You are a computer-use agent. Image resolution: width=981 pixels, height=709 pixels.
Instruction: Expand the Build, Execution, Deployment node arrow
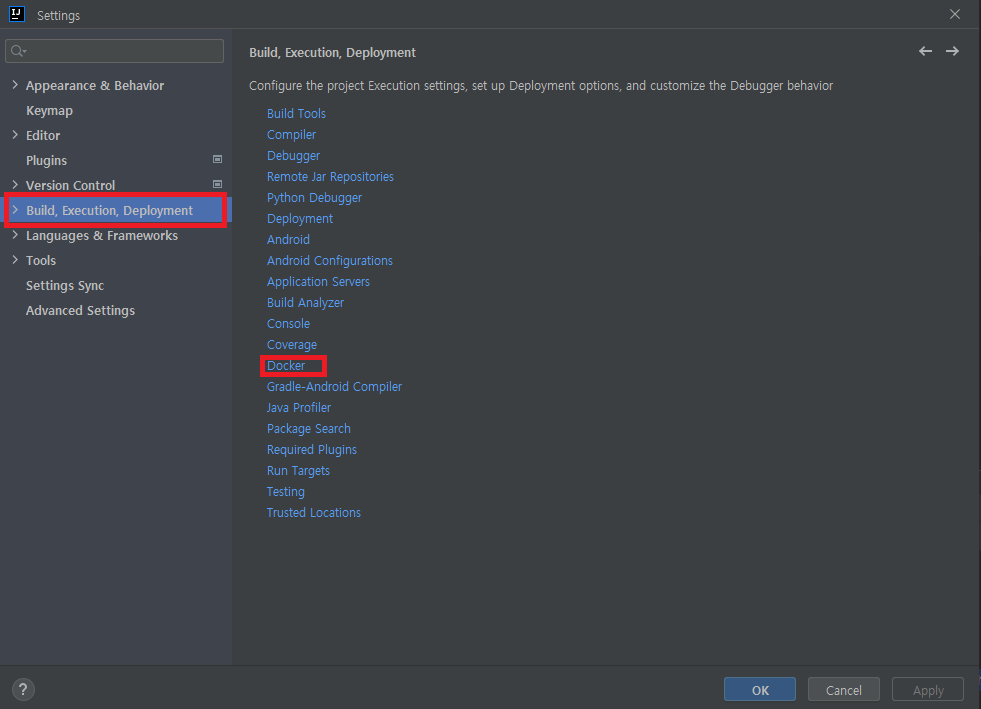click(15, 210)
